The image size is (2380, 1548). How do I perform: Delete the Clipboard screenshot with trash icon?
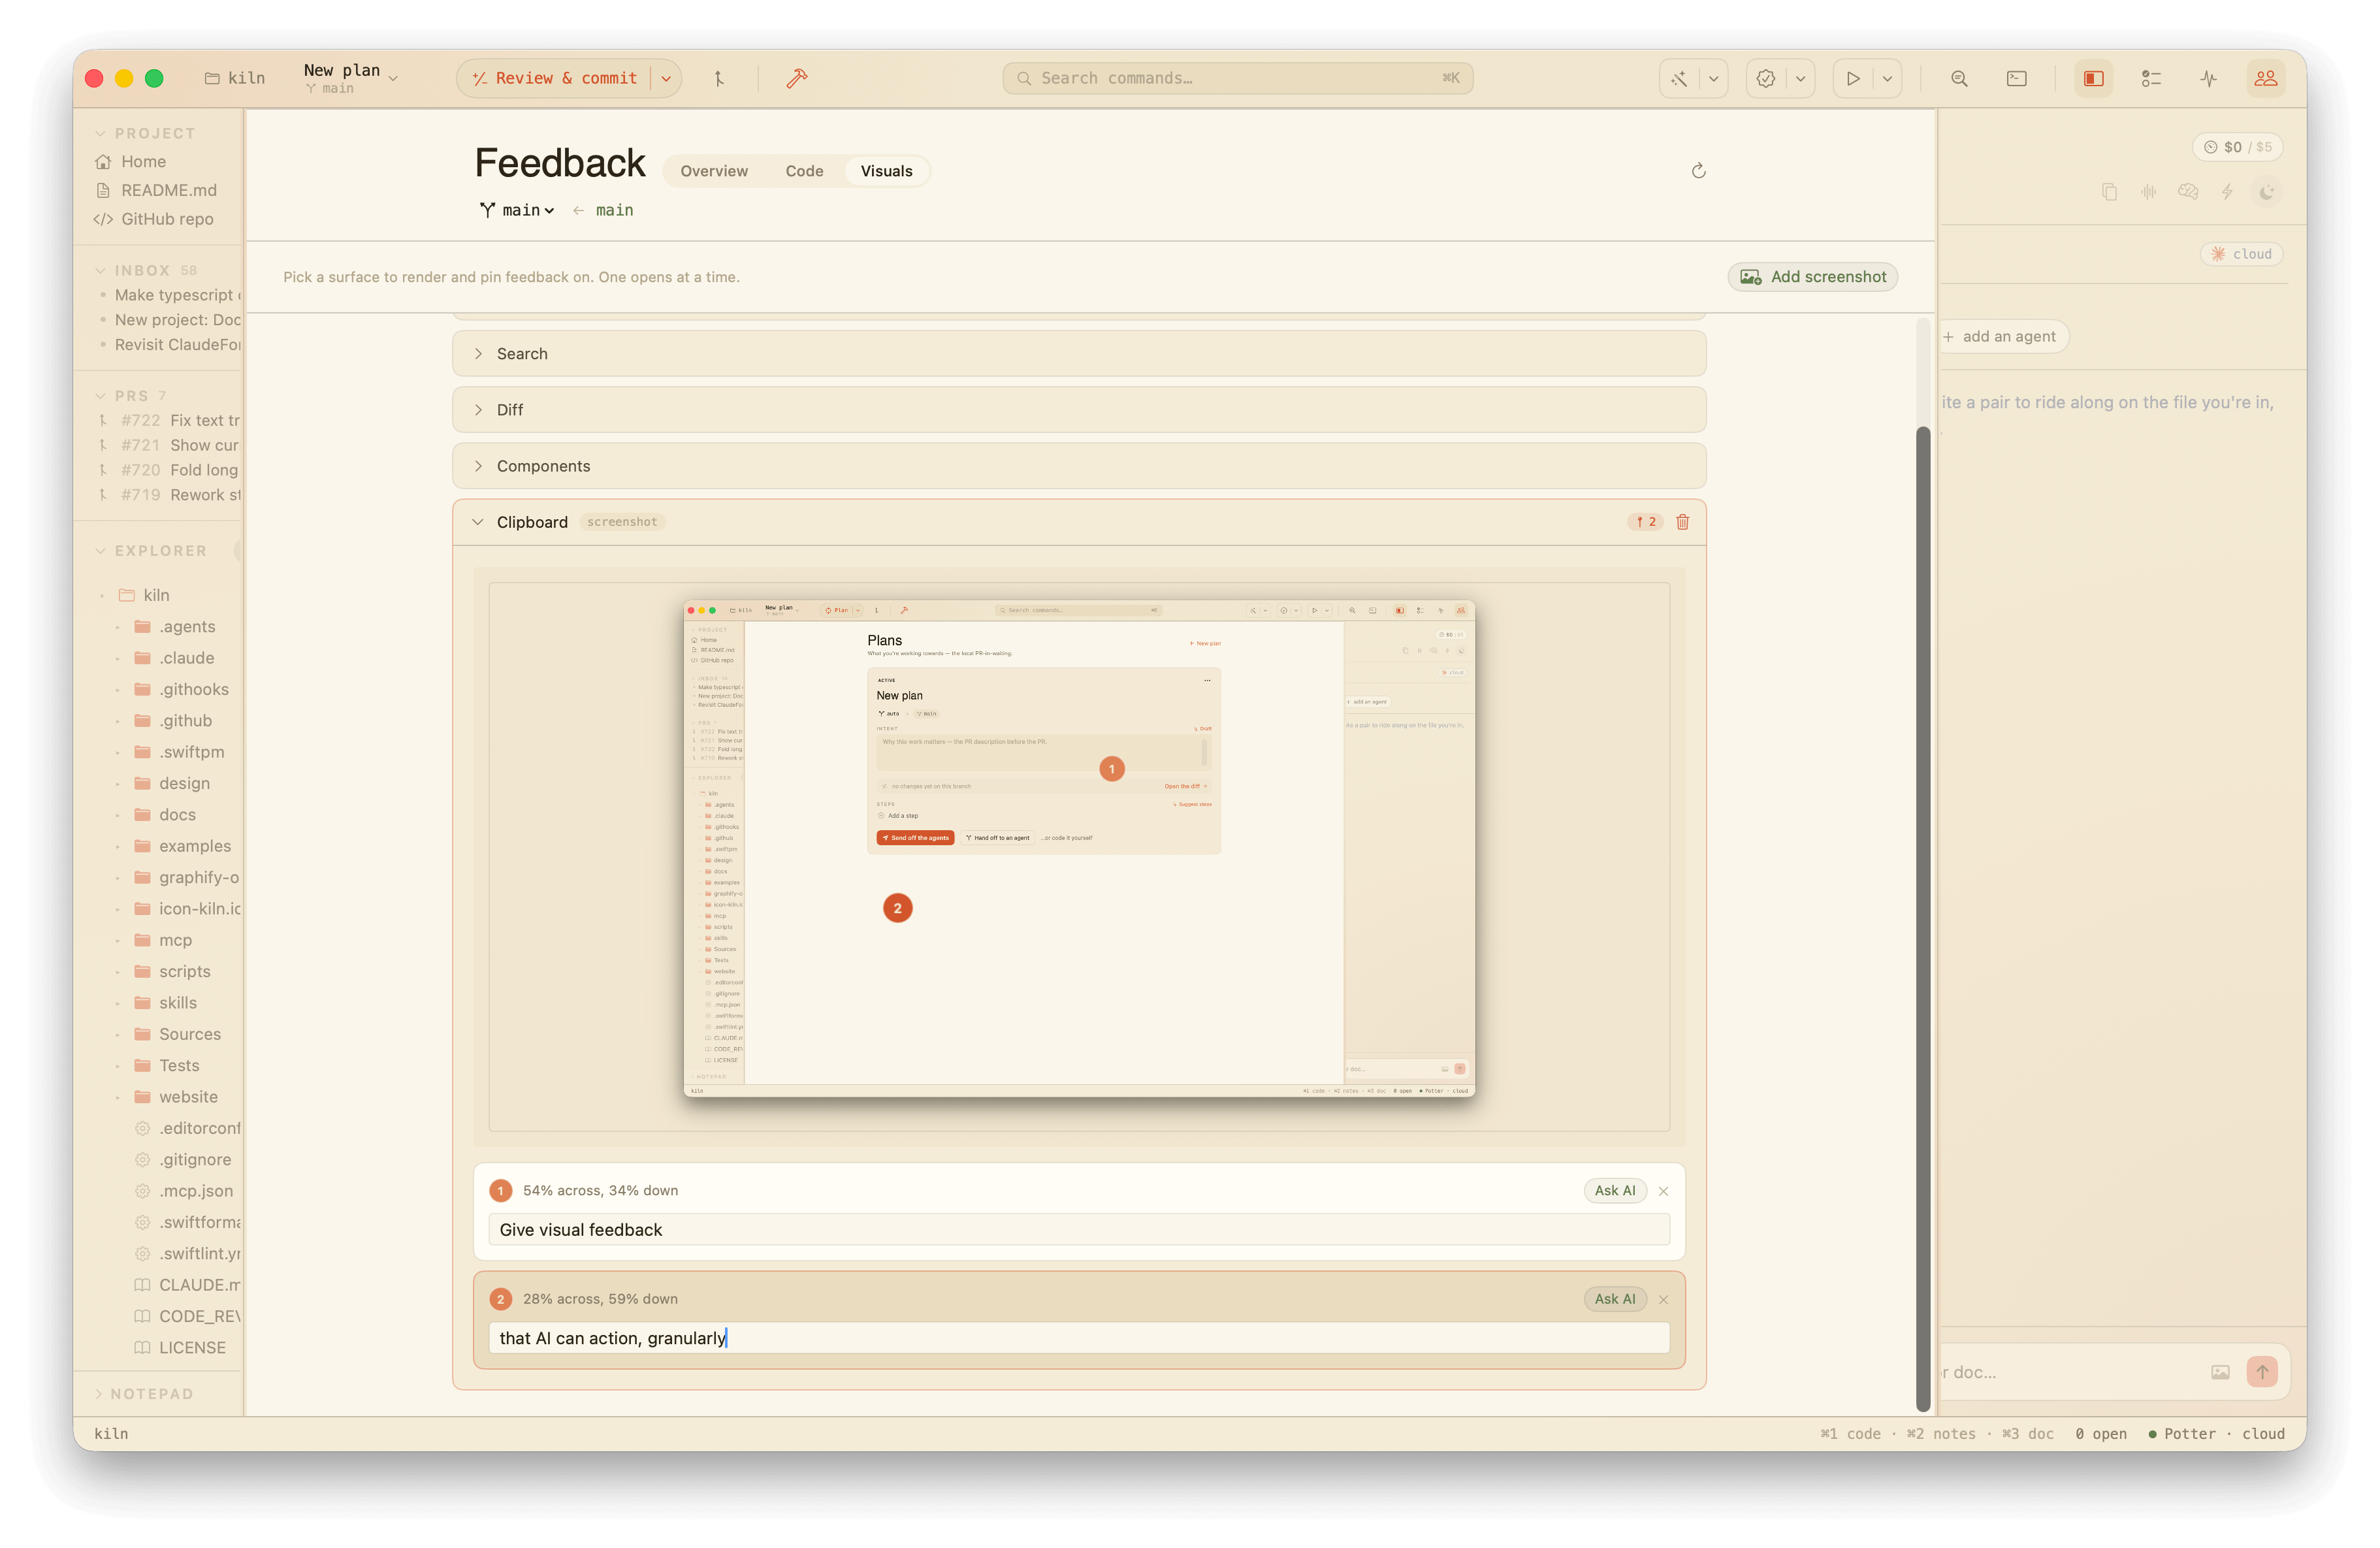[x=1683, y=522]
